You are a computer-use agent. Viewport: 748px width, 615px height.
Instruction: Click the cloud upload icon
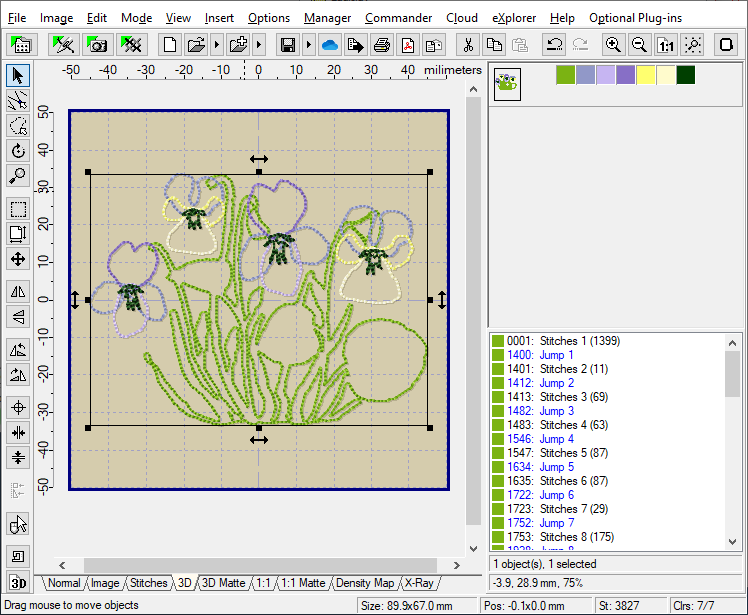(x=330, y=45)
